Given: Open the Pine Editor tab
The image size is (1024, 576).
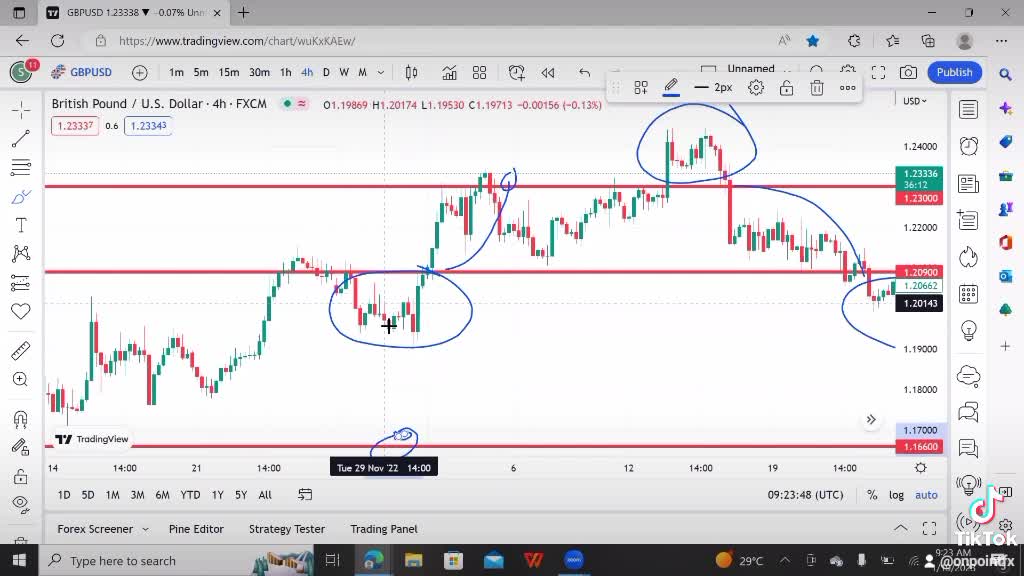Looking at the screenshot, I should [x=196, y=529].
